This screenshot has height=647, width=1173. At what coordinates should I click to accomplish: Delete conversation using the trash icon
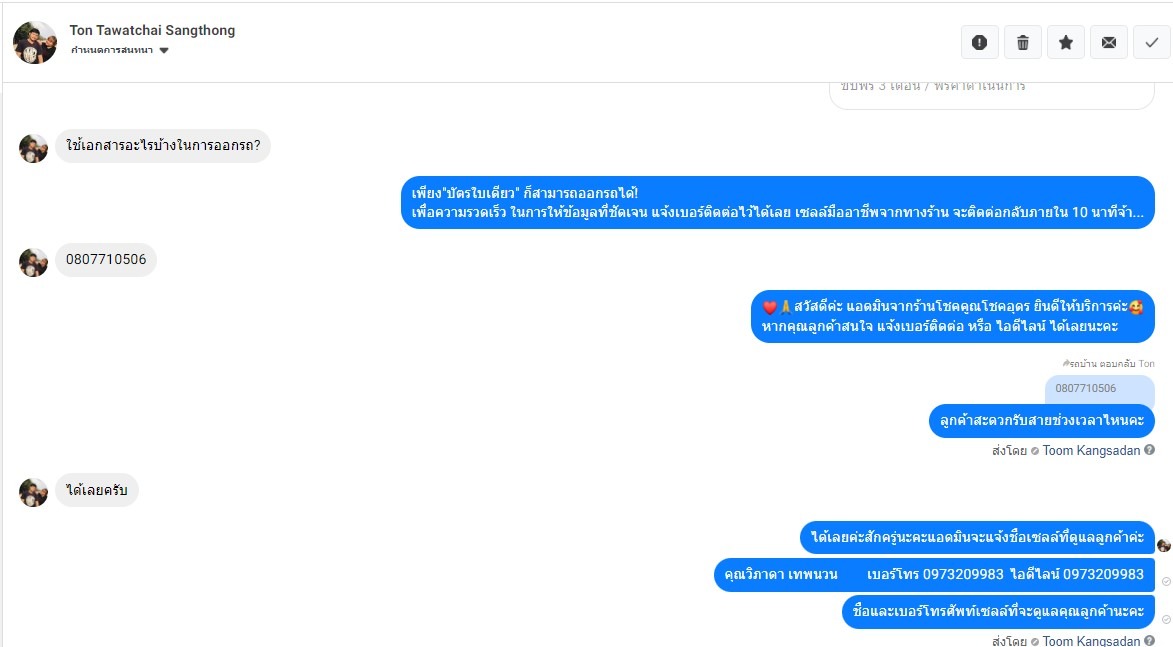coord(1023,43)
